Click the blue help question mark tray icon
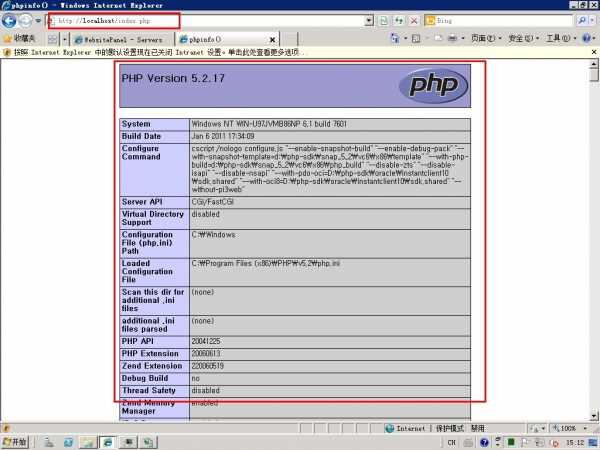This screenshot has width=600, height=450. click(x=484, y=443)
